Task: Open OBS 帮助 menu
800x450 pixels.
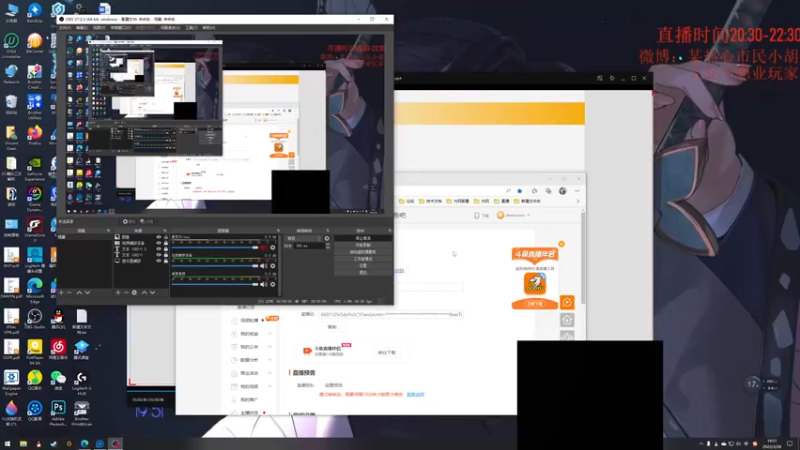Action: (209, 28)
